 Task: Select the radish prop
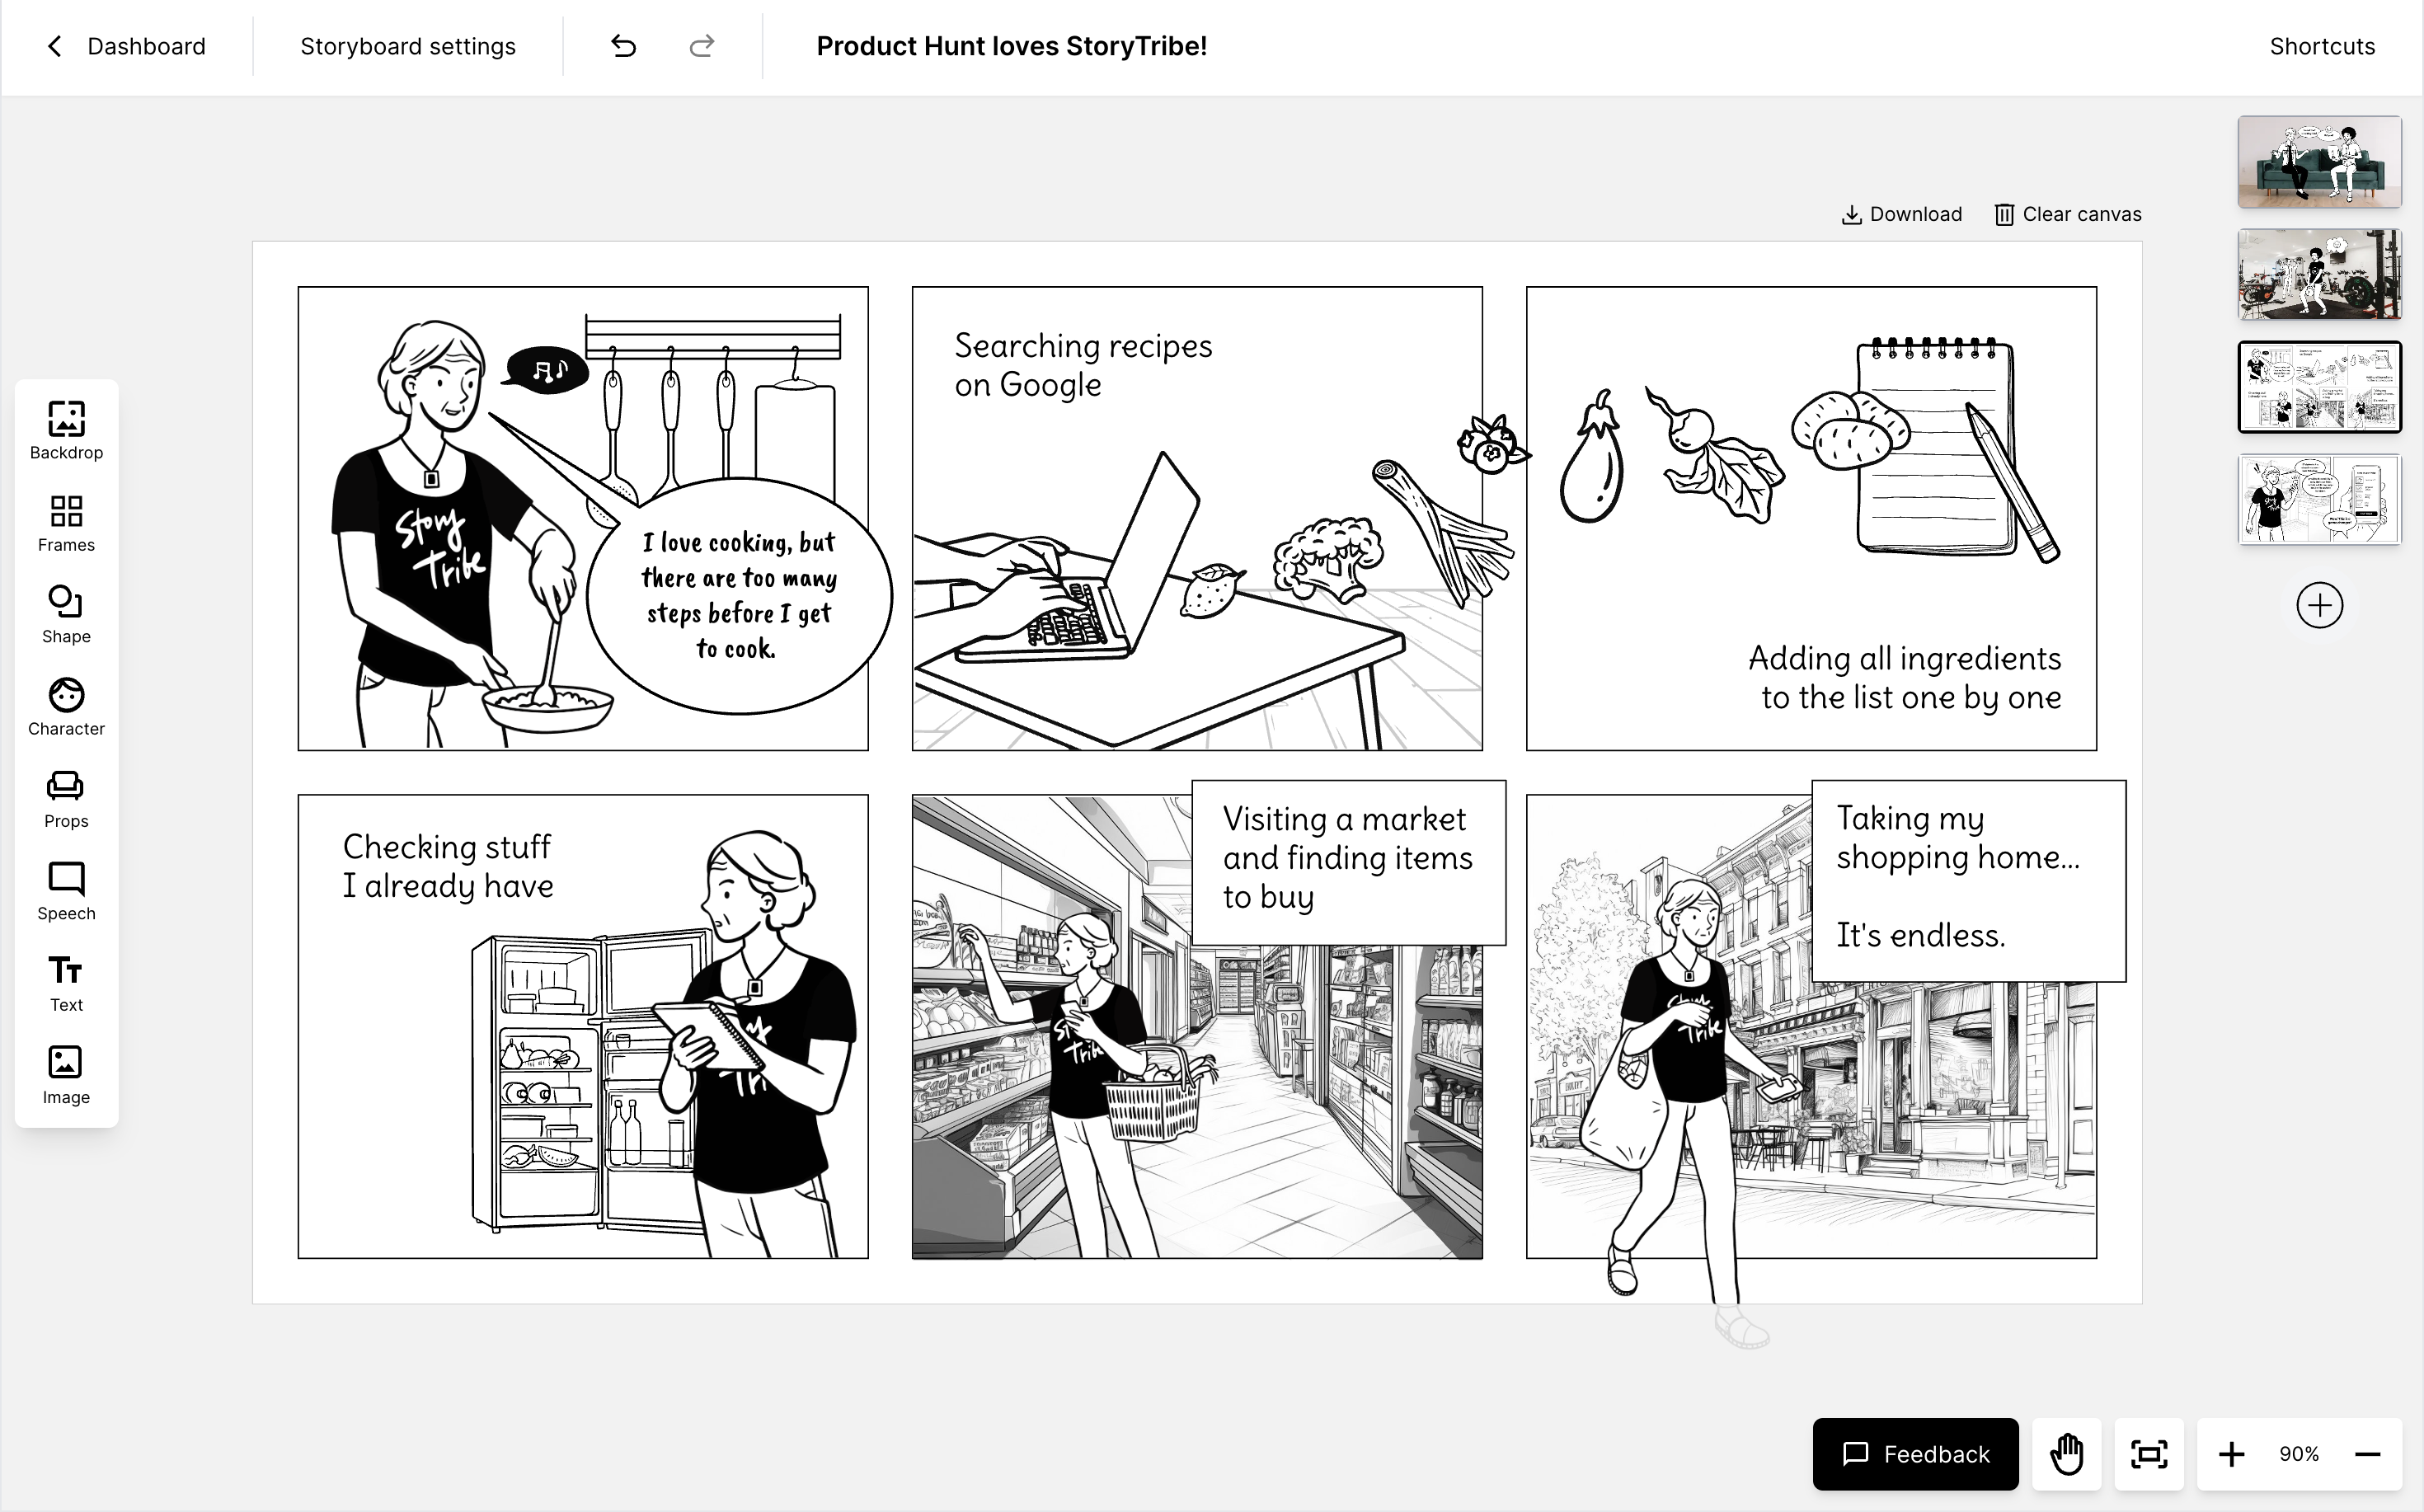(1714, 456)
